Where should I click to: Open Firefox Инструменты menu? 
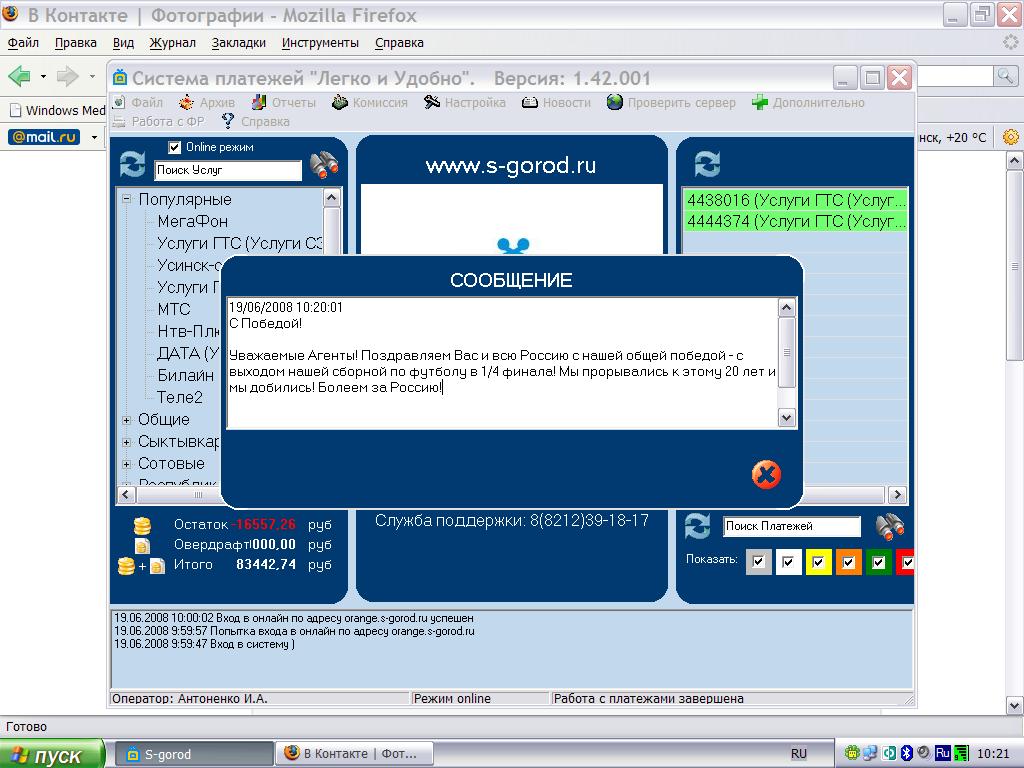coord(320,43)
